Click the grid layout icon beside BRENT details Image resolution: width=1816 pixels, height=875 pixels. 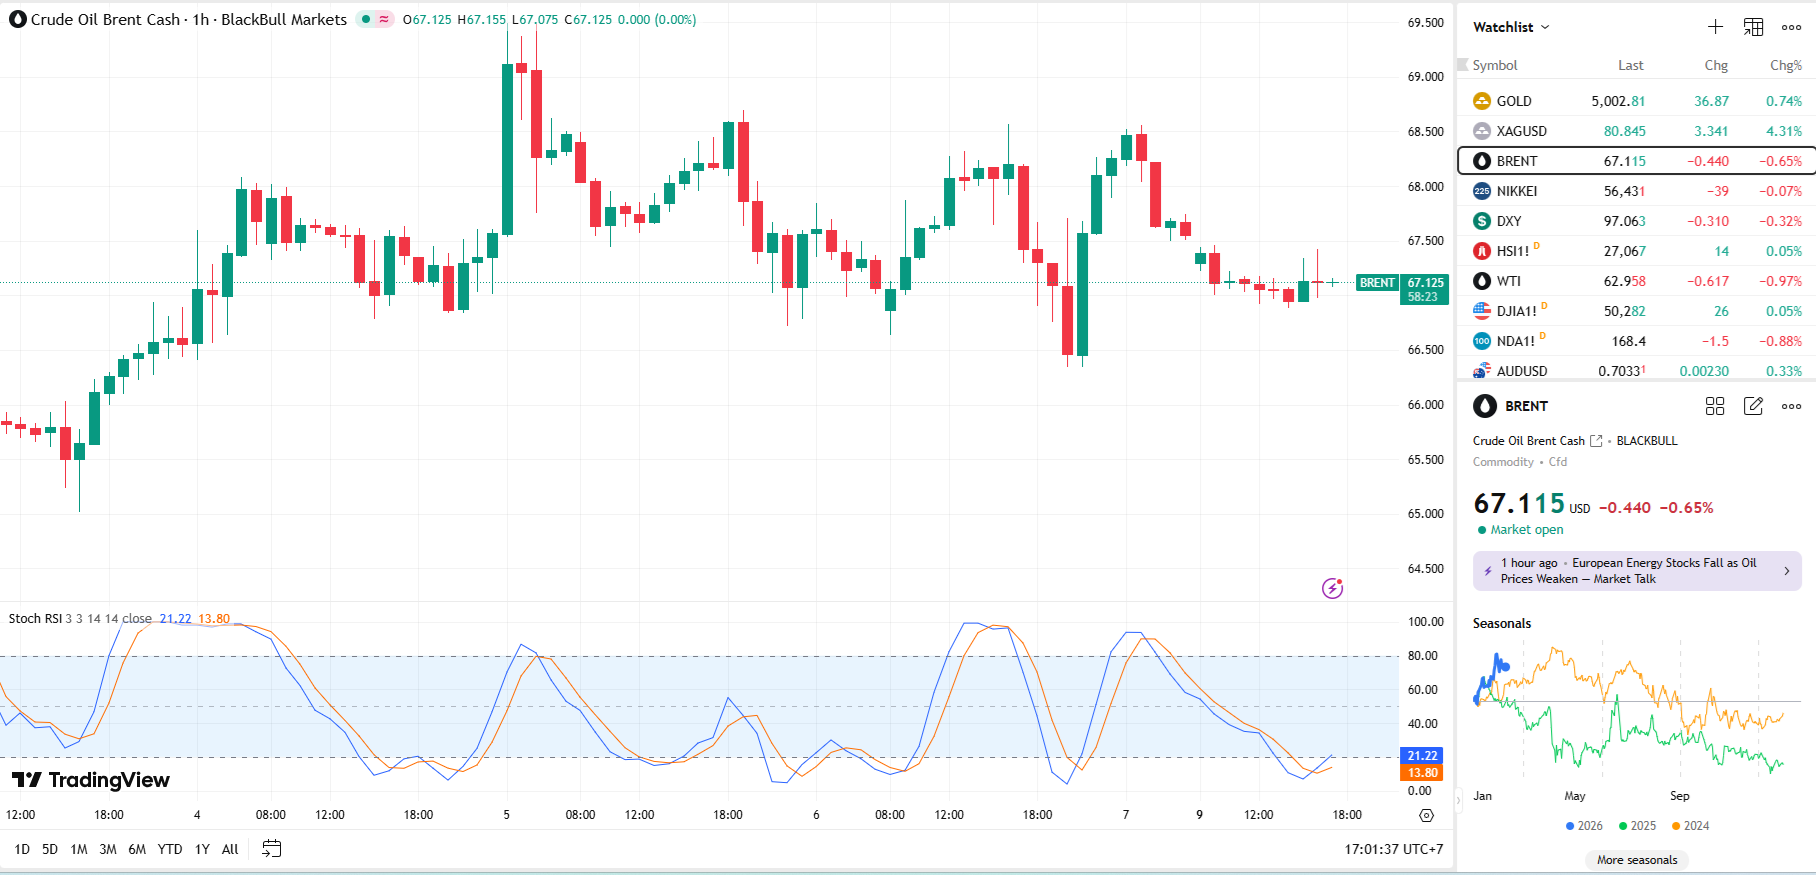coord(1715,406)
